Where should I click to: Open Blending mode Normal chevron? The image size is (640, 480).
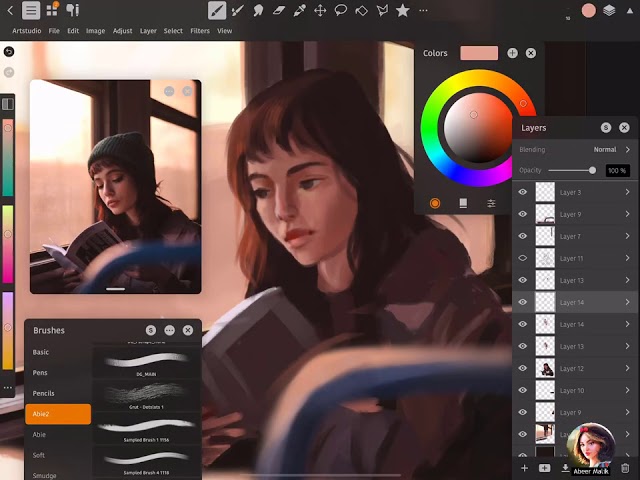(x=628, y=149)
